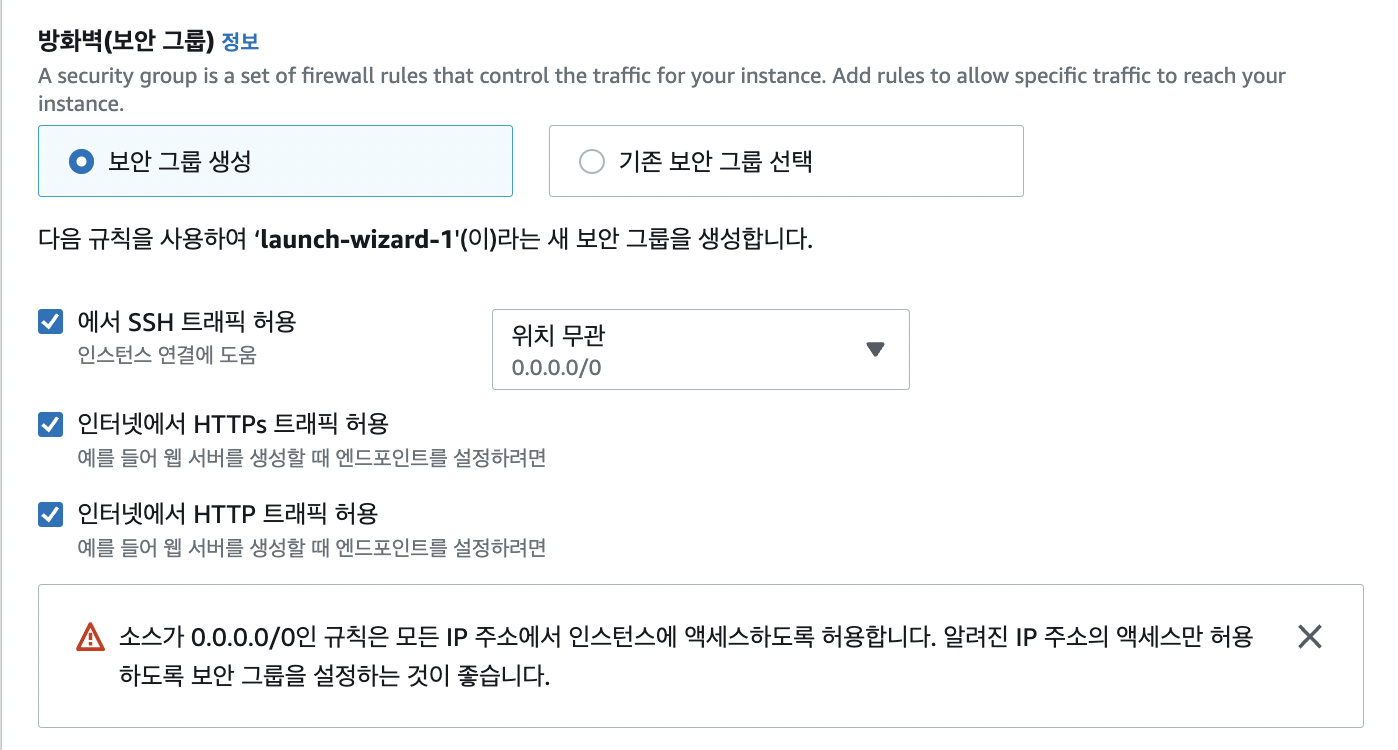This screenshot has width=1398, height=750.
Task: Click the 방화벽(보안 그룹) heading
Action: pyautogui.click(x=127, y=41)
